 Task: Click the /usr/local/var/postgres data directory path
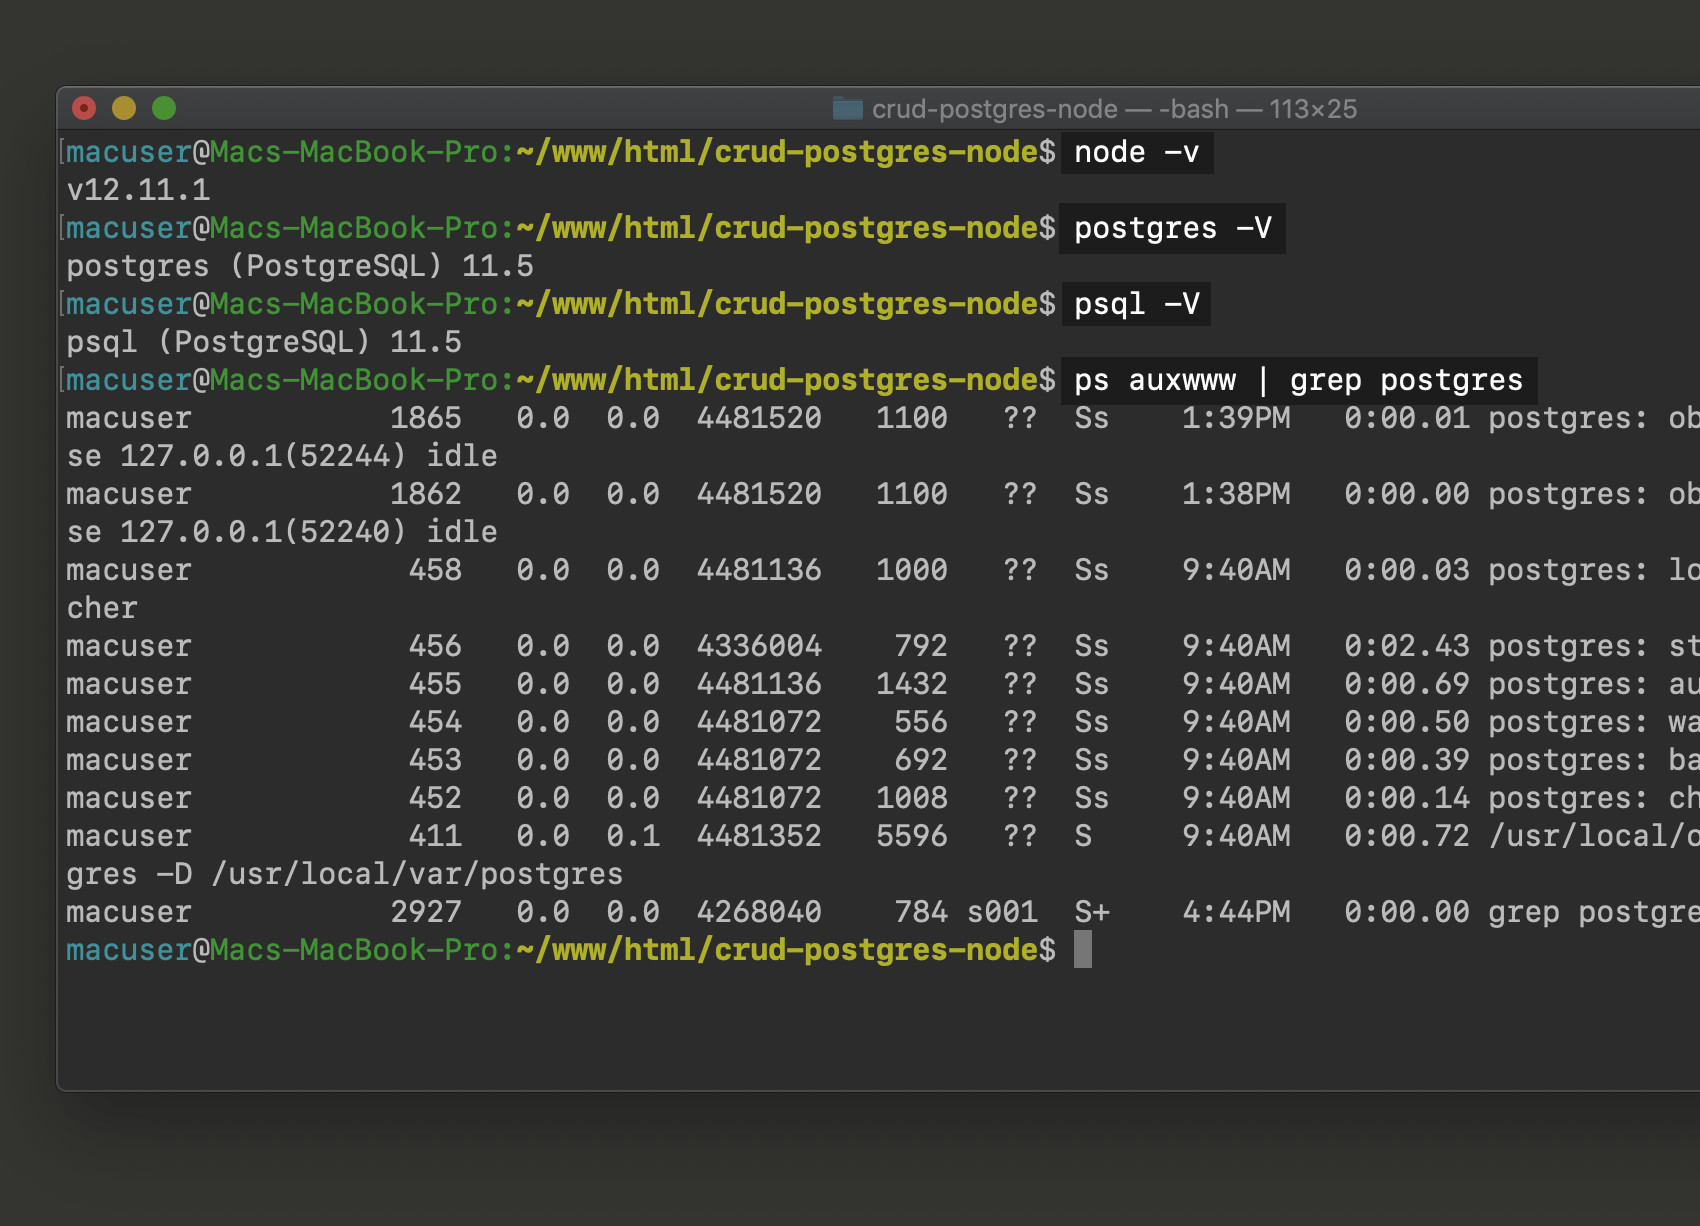click(420, 873)
